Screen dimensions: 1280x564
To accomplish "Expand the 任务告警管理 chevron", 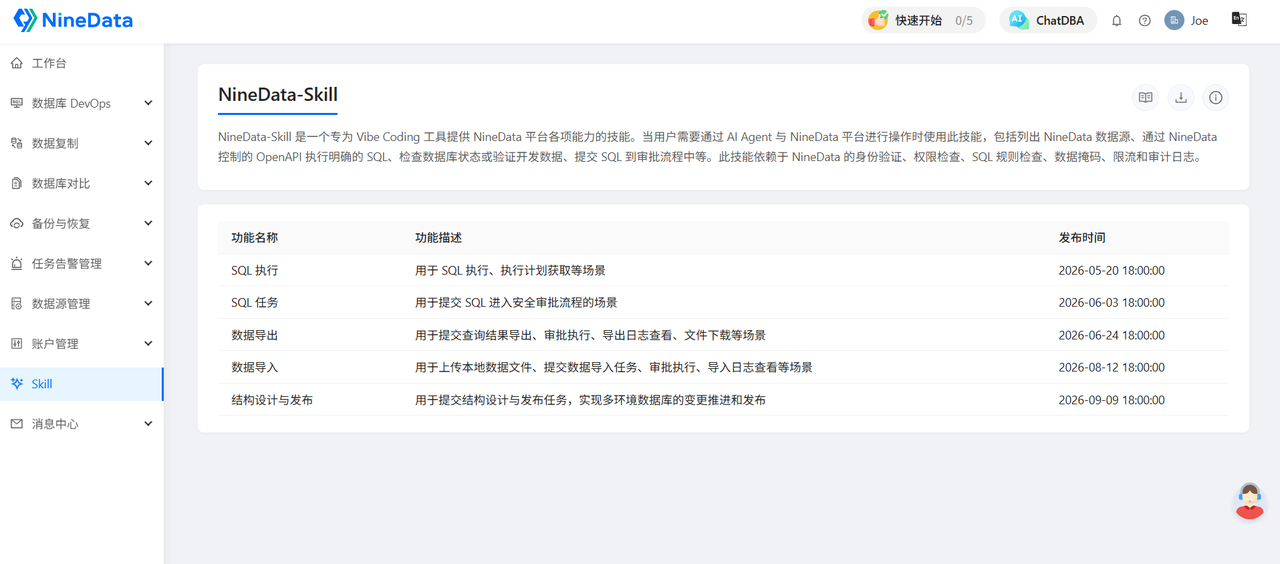I will tap(148, 263).
